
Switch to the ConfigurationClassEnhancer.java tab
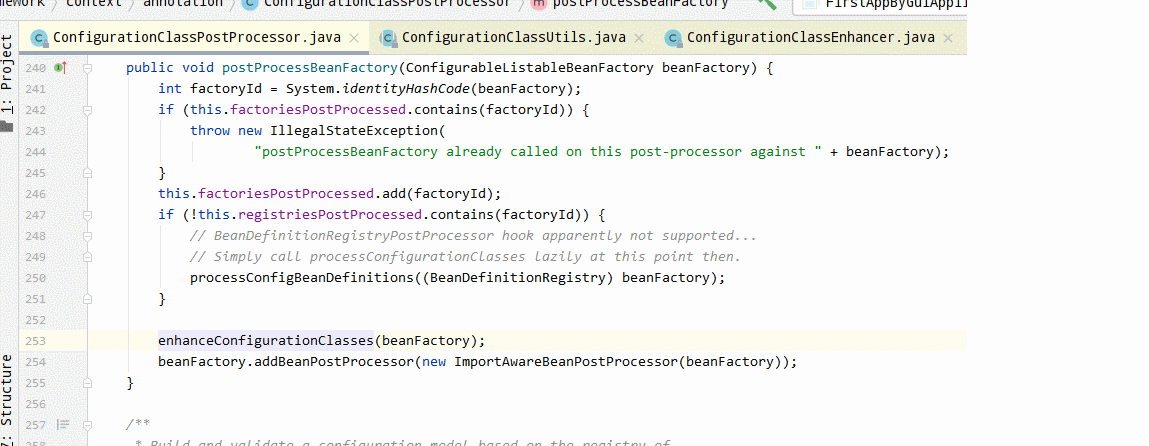(810, 38)
